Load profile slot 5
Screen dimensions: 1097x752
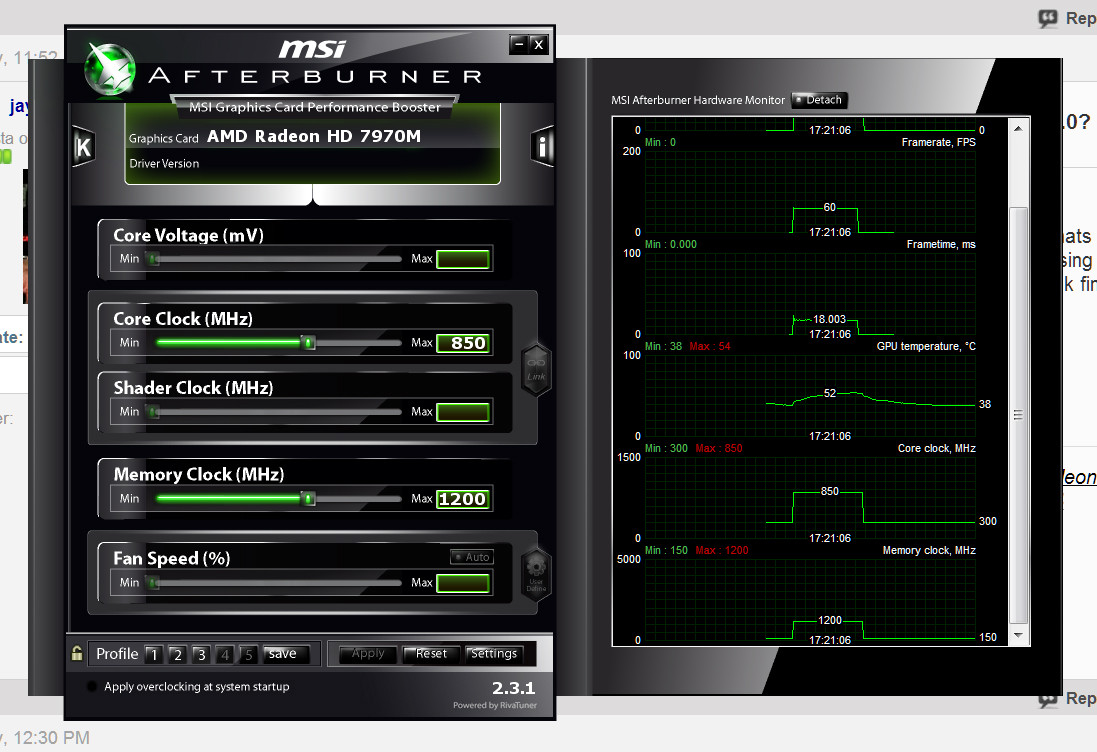point(248,654)
